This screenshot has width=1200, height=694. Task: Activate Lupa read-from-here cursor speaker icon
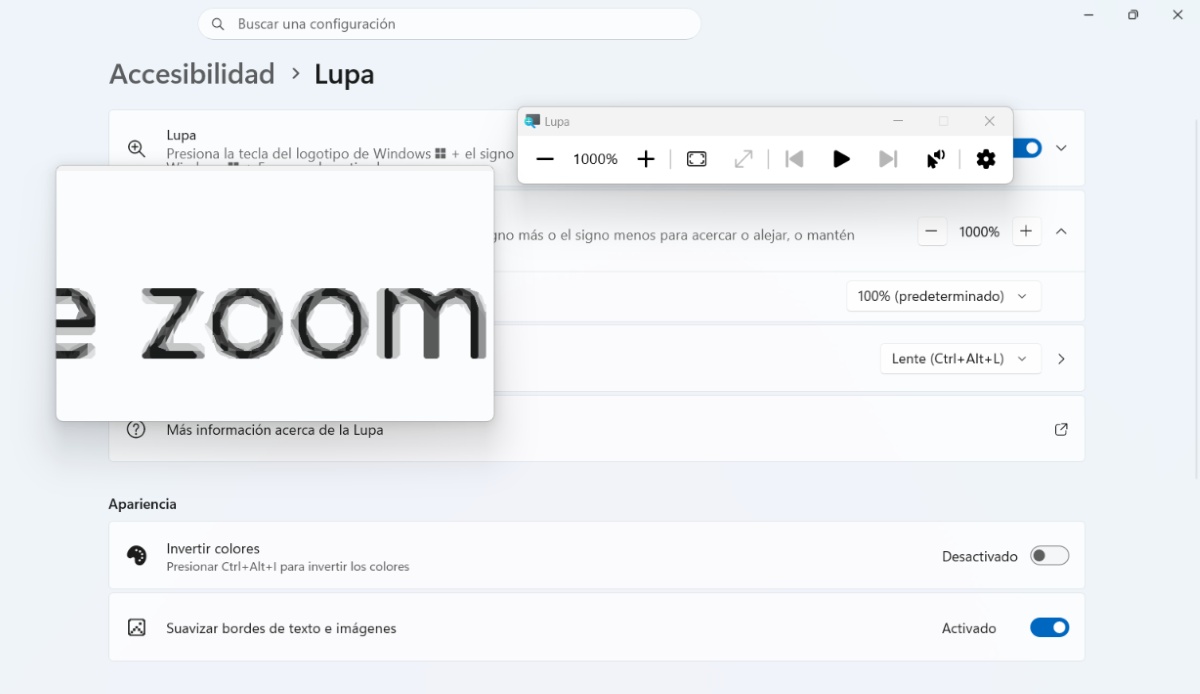click(935, 159)
